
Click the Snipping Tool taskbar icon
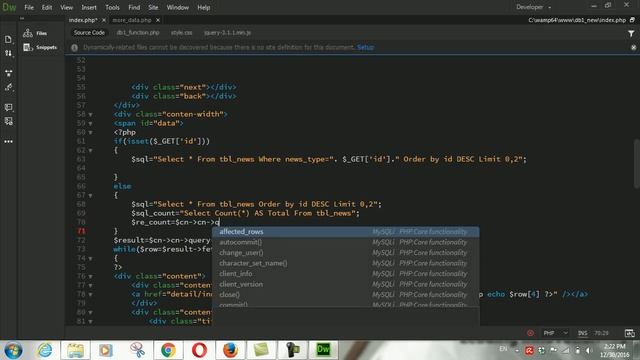pyautogui.click(x=138, y=350)
